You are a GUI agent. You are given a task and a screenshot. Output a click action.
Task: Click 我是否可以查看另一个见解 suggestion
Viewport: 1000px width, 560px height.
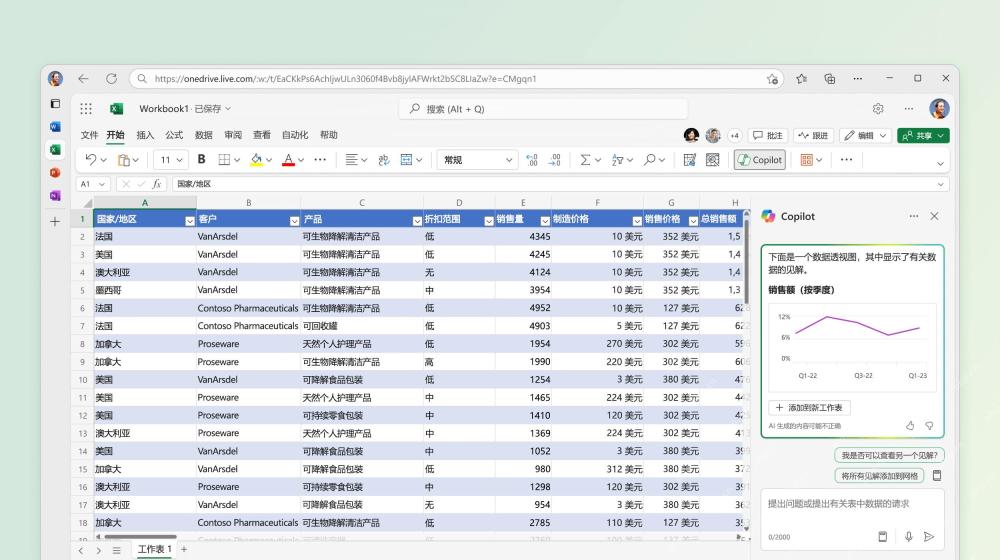[x=888, y=455]
